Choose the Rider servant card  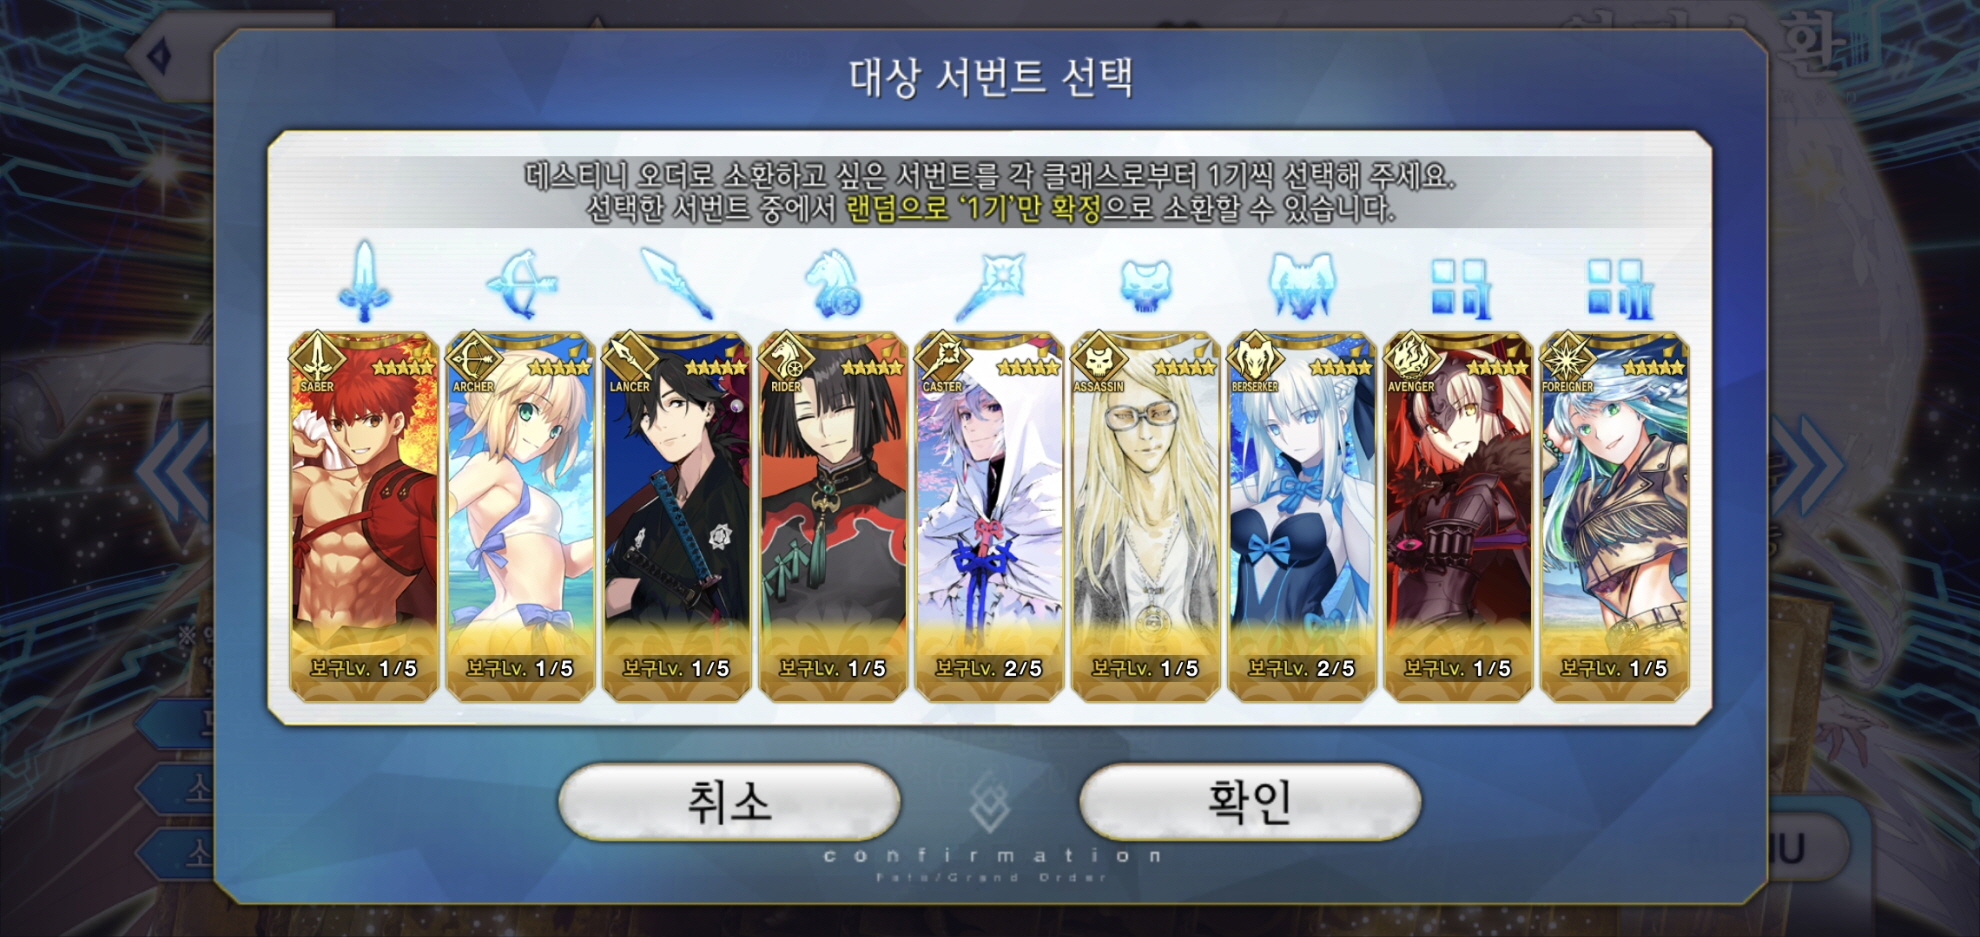click(833, 516)
